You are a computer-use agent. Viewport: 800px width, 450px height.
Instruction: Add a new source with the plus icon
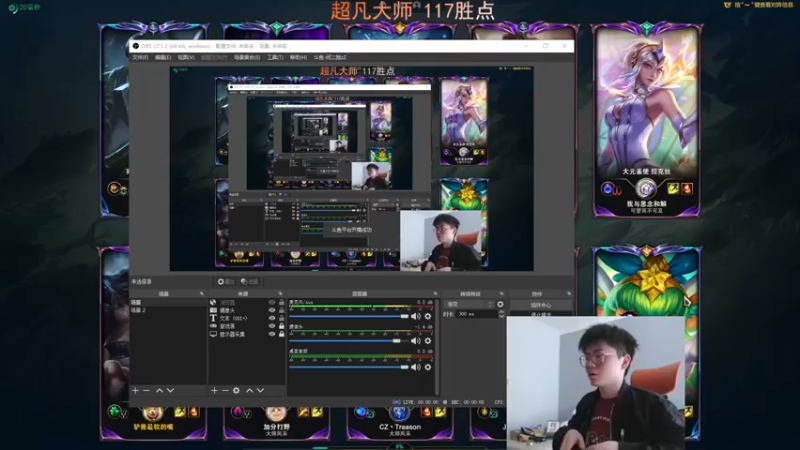click(x=214, y=390)
